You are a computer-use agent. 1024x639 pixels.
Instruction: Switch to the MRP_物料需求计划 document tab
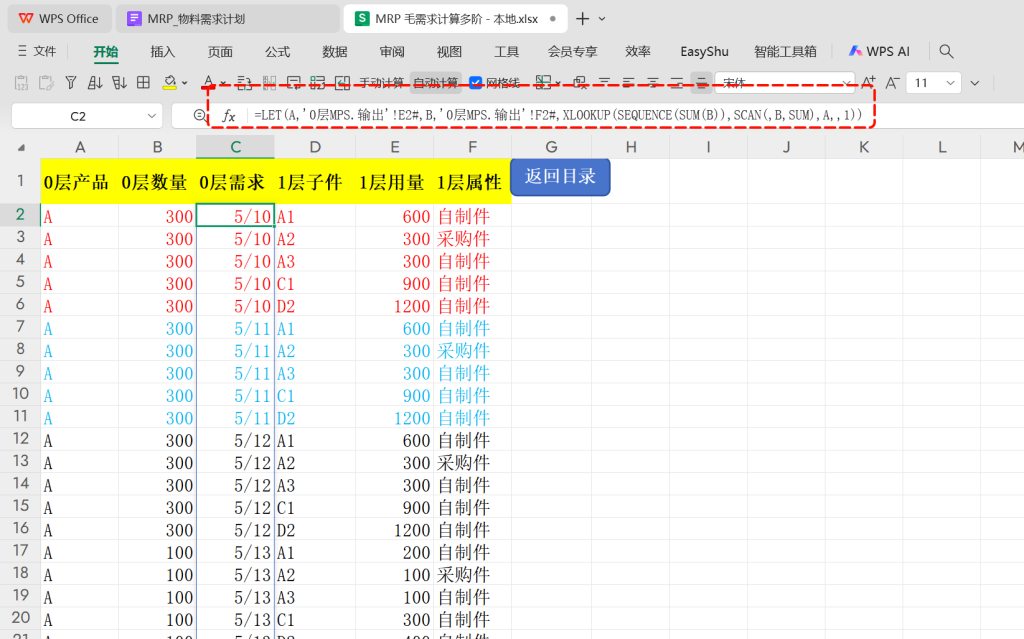point(227,19)
